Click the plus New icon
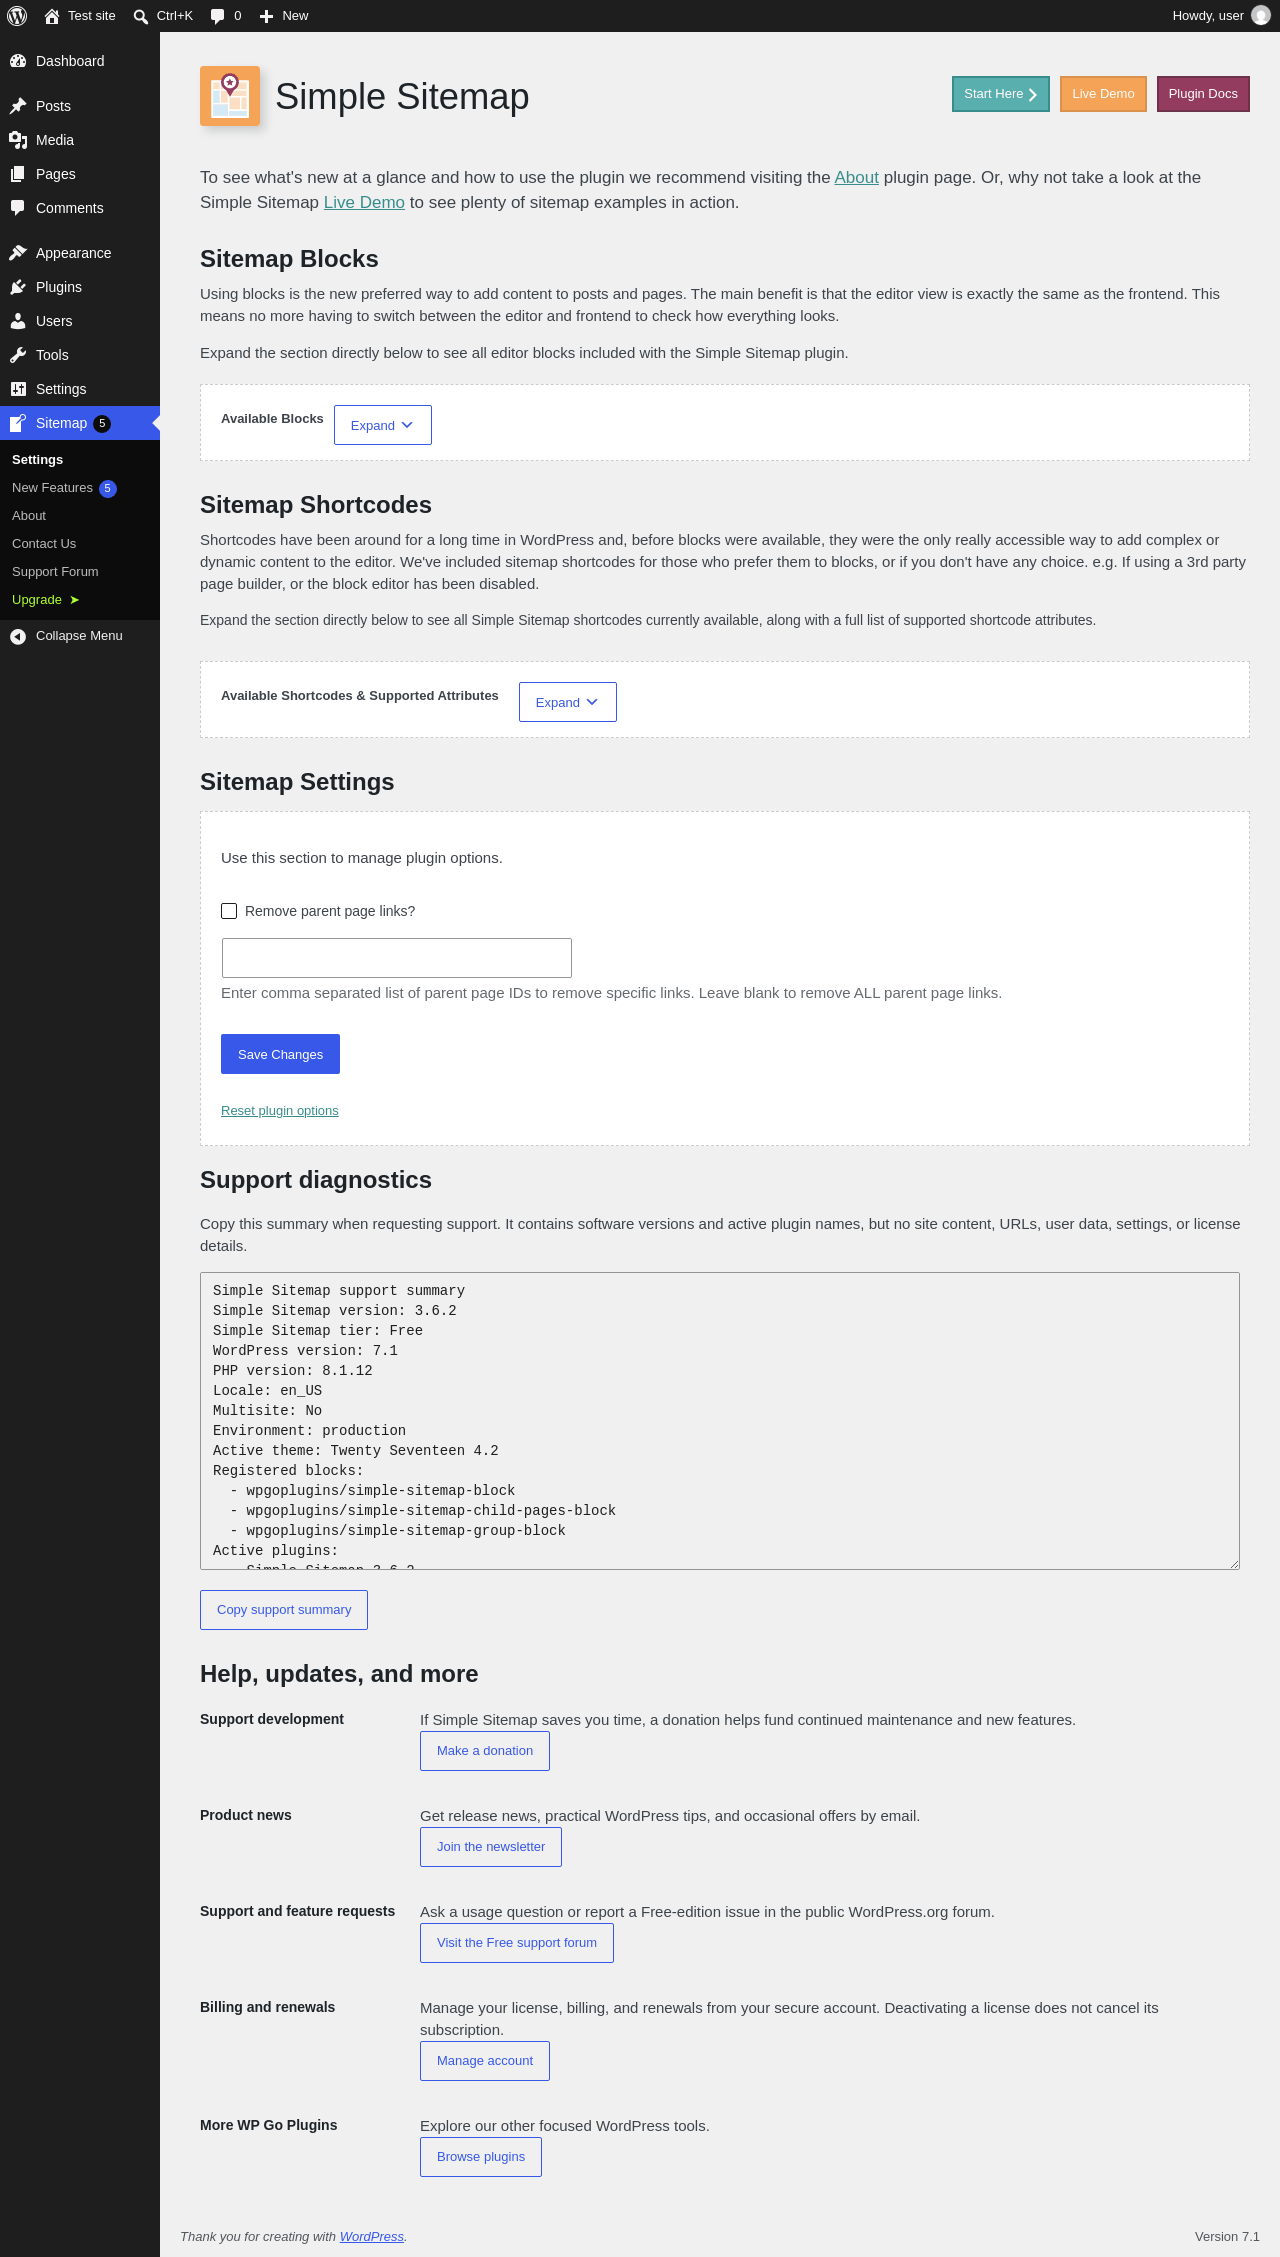This screenshot has width=1280, height=2257. point(266,16)
